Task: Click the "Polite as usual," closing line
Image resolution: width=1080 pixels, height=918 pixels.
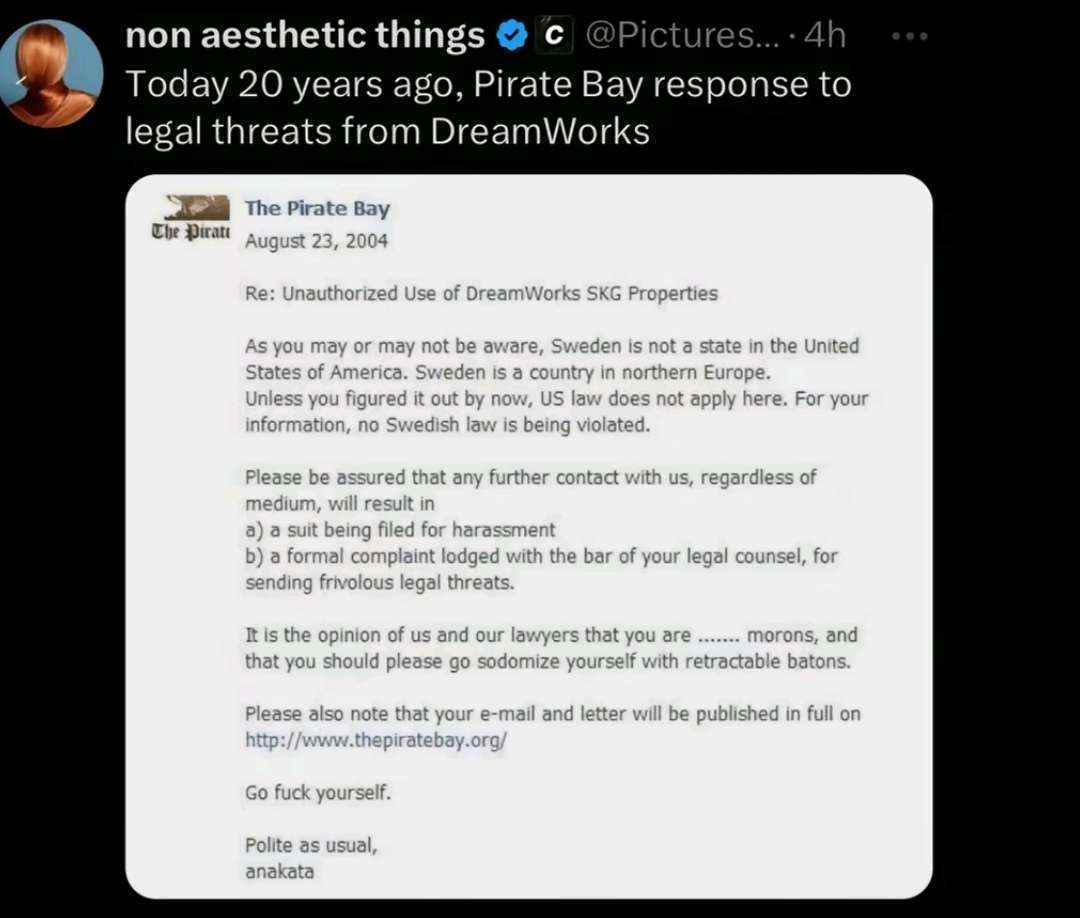Action: 311,845
